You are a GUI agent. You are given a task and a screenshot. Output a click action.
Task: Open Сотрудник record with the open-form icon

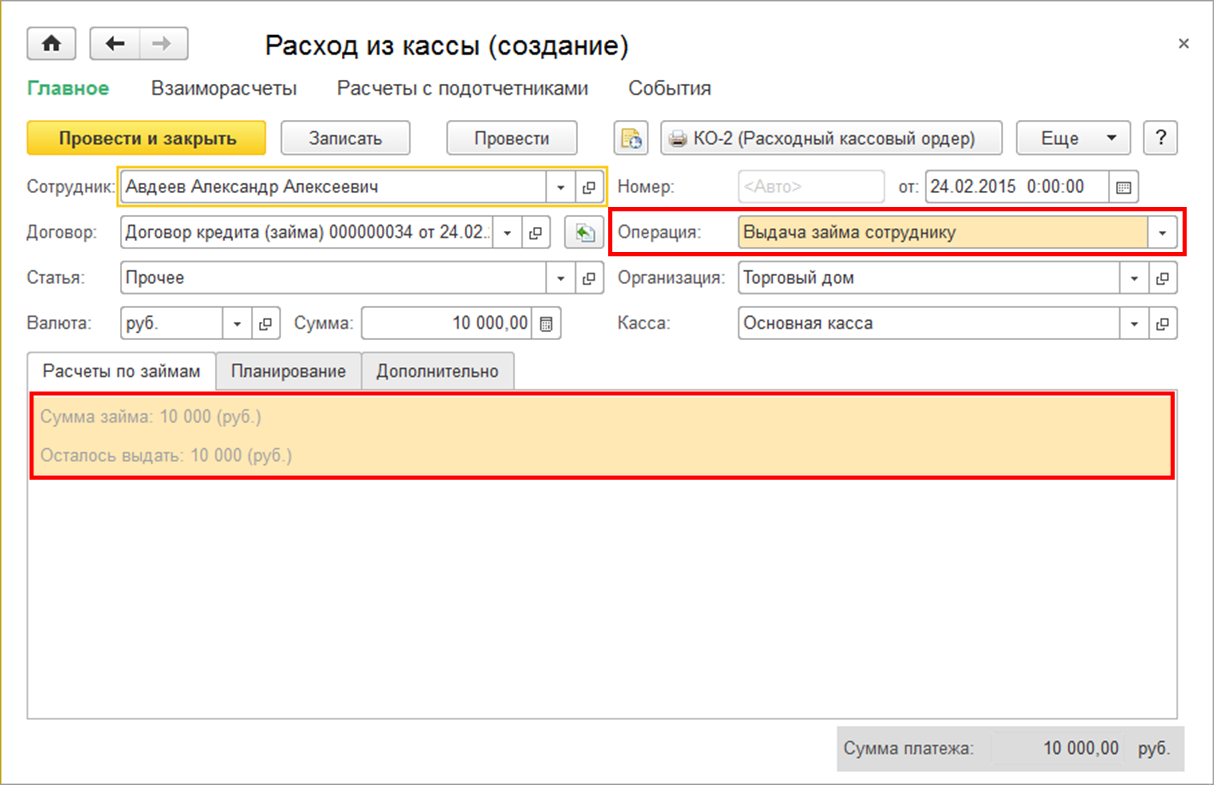[589, 187]
